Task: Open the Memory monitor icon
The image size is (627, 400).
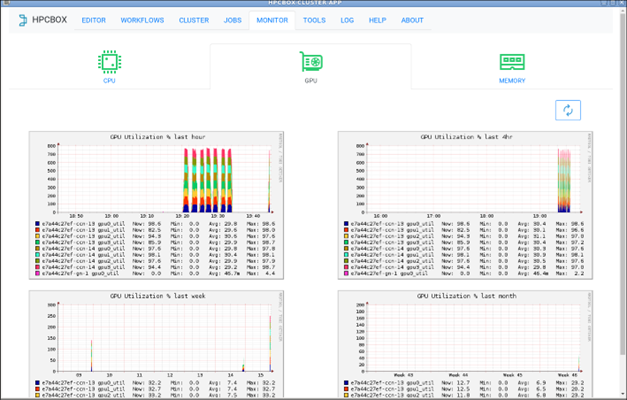Action: 512,62
